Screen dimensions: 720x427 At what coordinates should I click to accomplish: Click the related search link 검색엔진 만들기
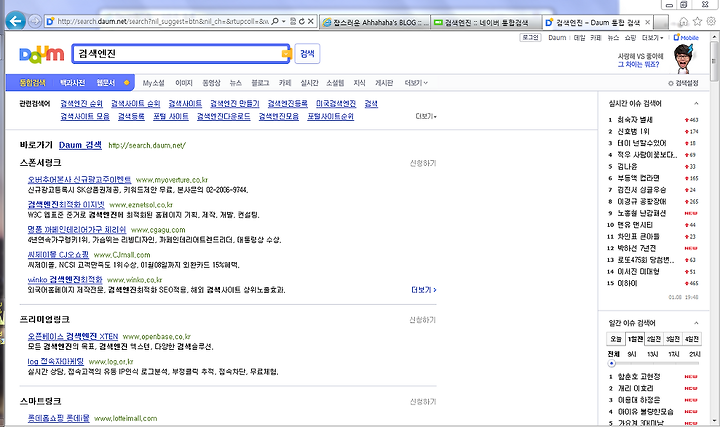coord(235,104)
